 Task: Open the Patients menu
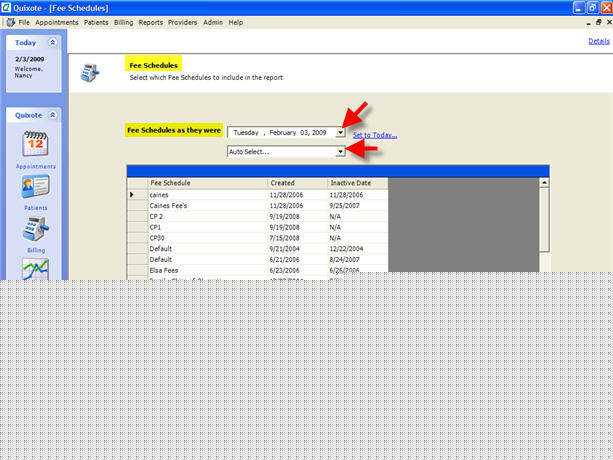point(96,22)
